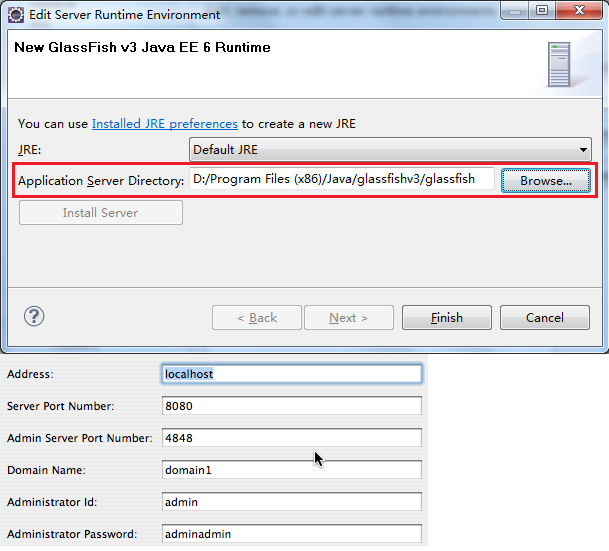The image size is (609, 551).
Task: Click the 'Administrator Password:' label
Action: [72, 534]
